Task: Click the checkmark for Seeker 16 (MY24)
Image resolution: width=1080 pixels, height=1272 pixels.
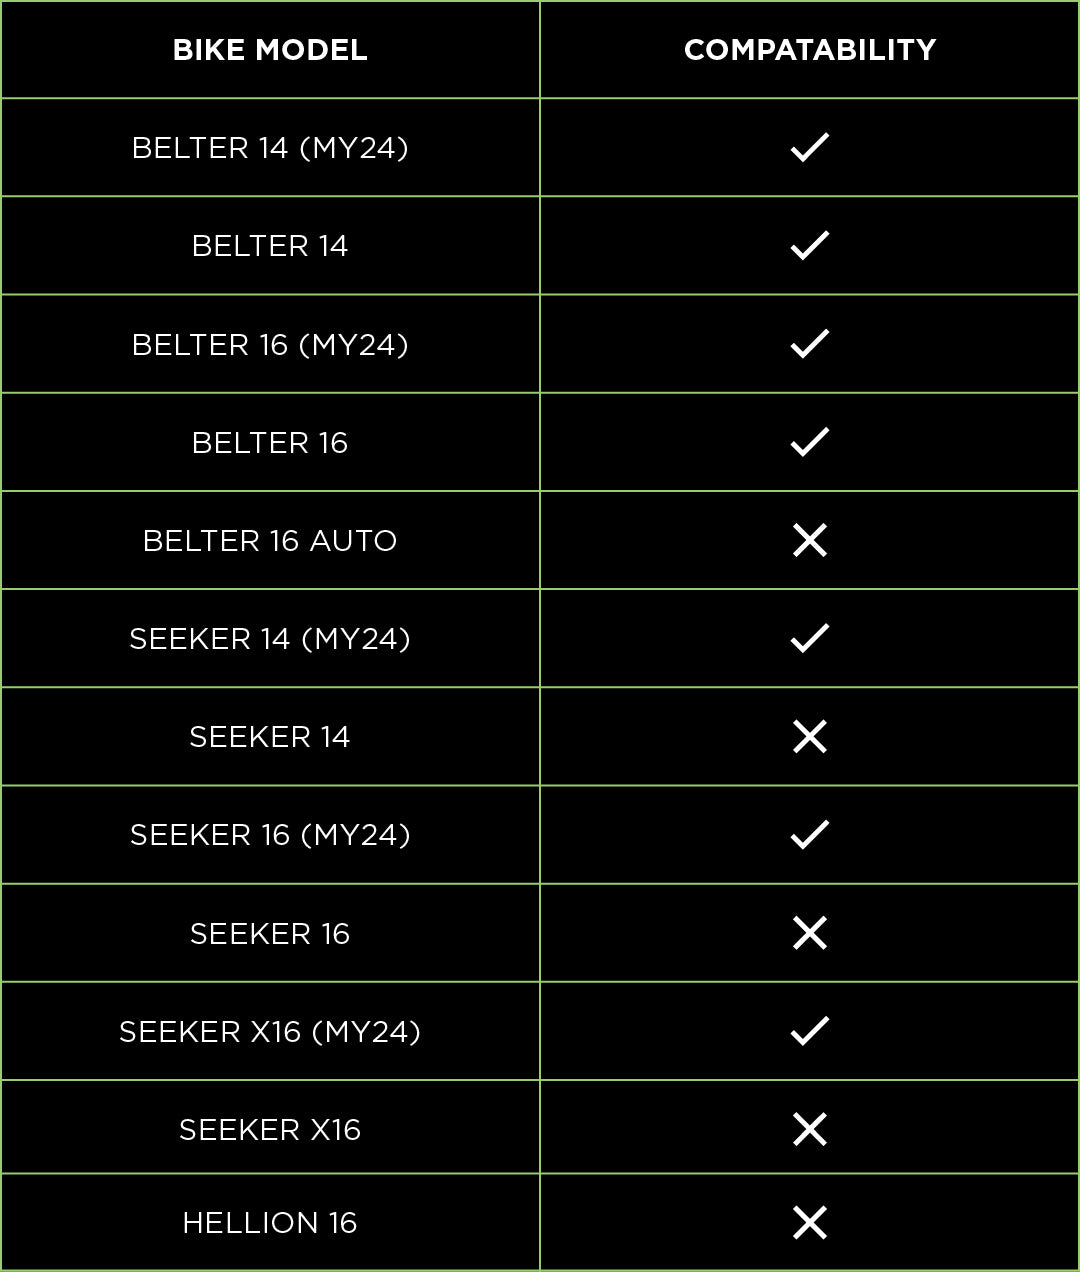Action: [809, 834]
